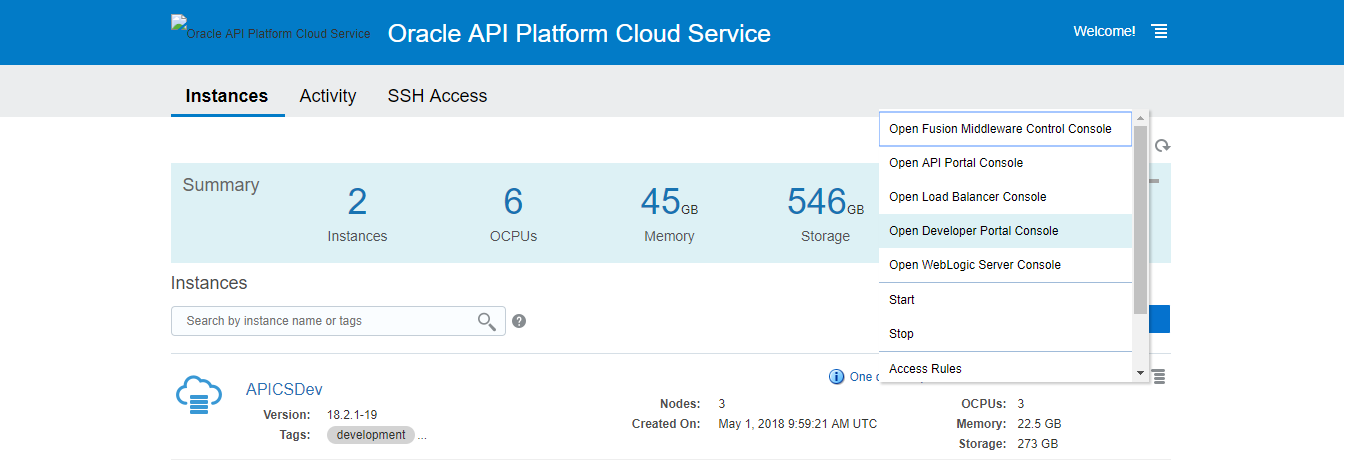Screen dimensions: 1354x460
Task: Switch to the Instances tab
Action: (227, 96)
